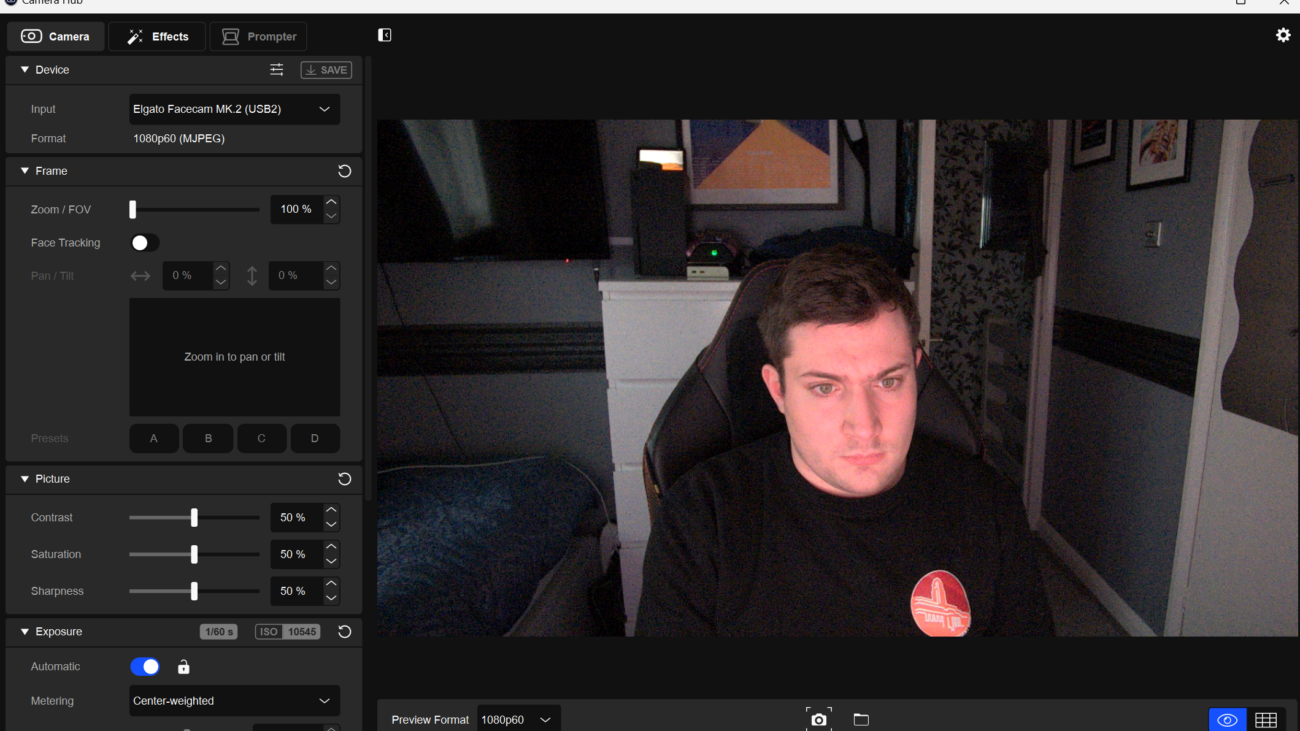Enable Face Tracking toggle

tap(144, 243)
